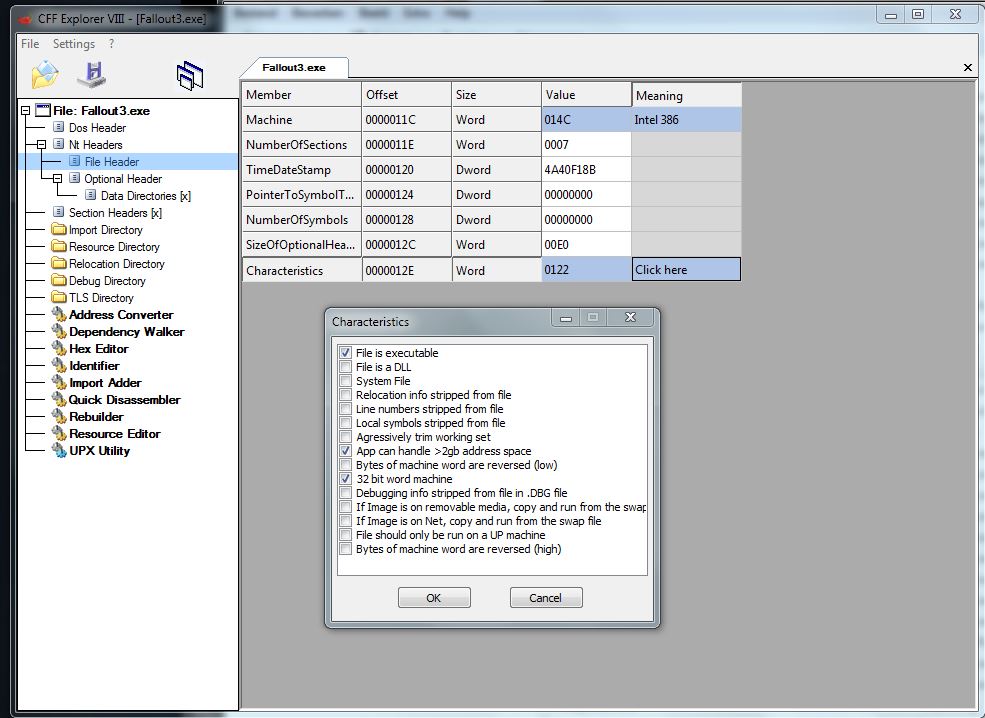This screenshot has height=718, width=985.
Task: Open the Settings menu
Action: pos(73,43)
